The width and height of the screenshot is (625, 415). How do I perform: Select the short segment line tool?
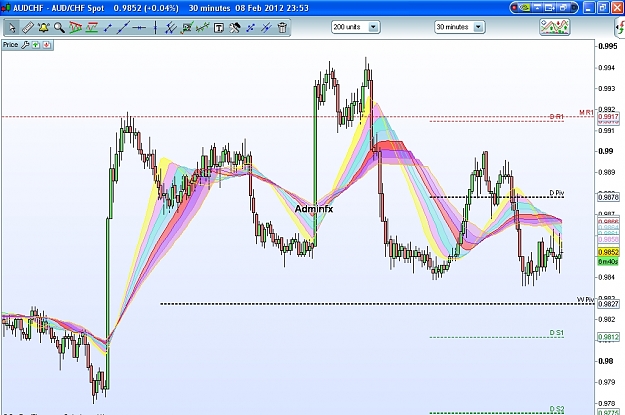(108, 28)
